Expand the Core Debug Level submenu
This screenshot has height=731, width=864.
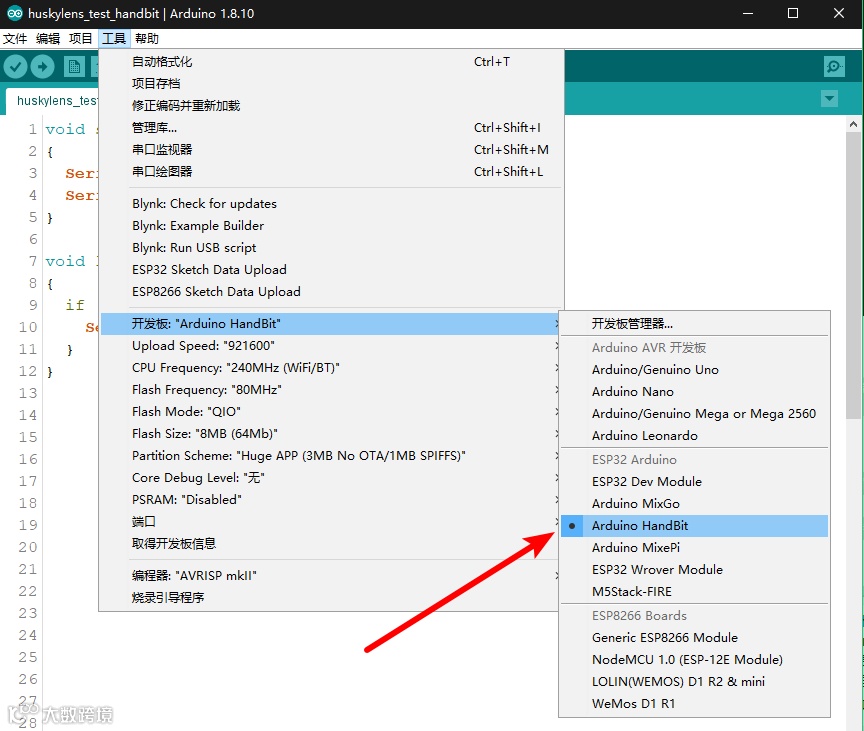330,478
